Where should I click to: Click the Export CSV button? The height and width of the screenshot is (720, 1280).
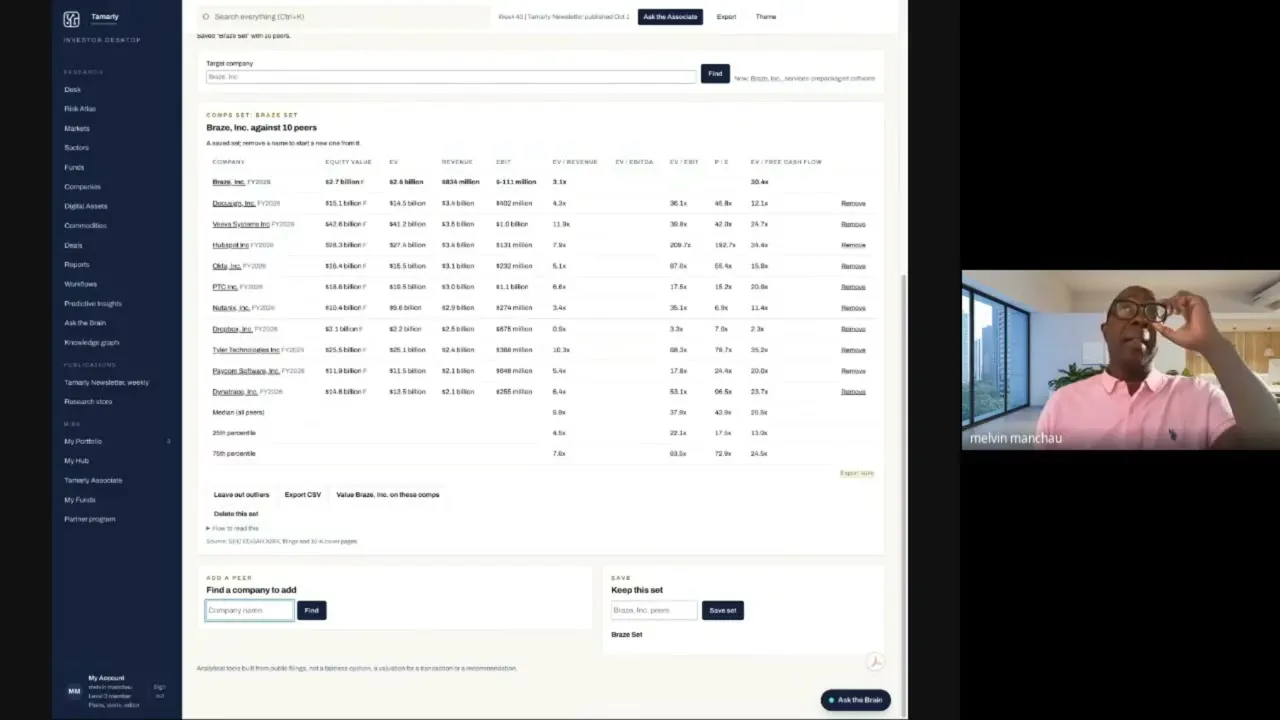pyautogui.click(x=303, y=495)
